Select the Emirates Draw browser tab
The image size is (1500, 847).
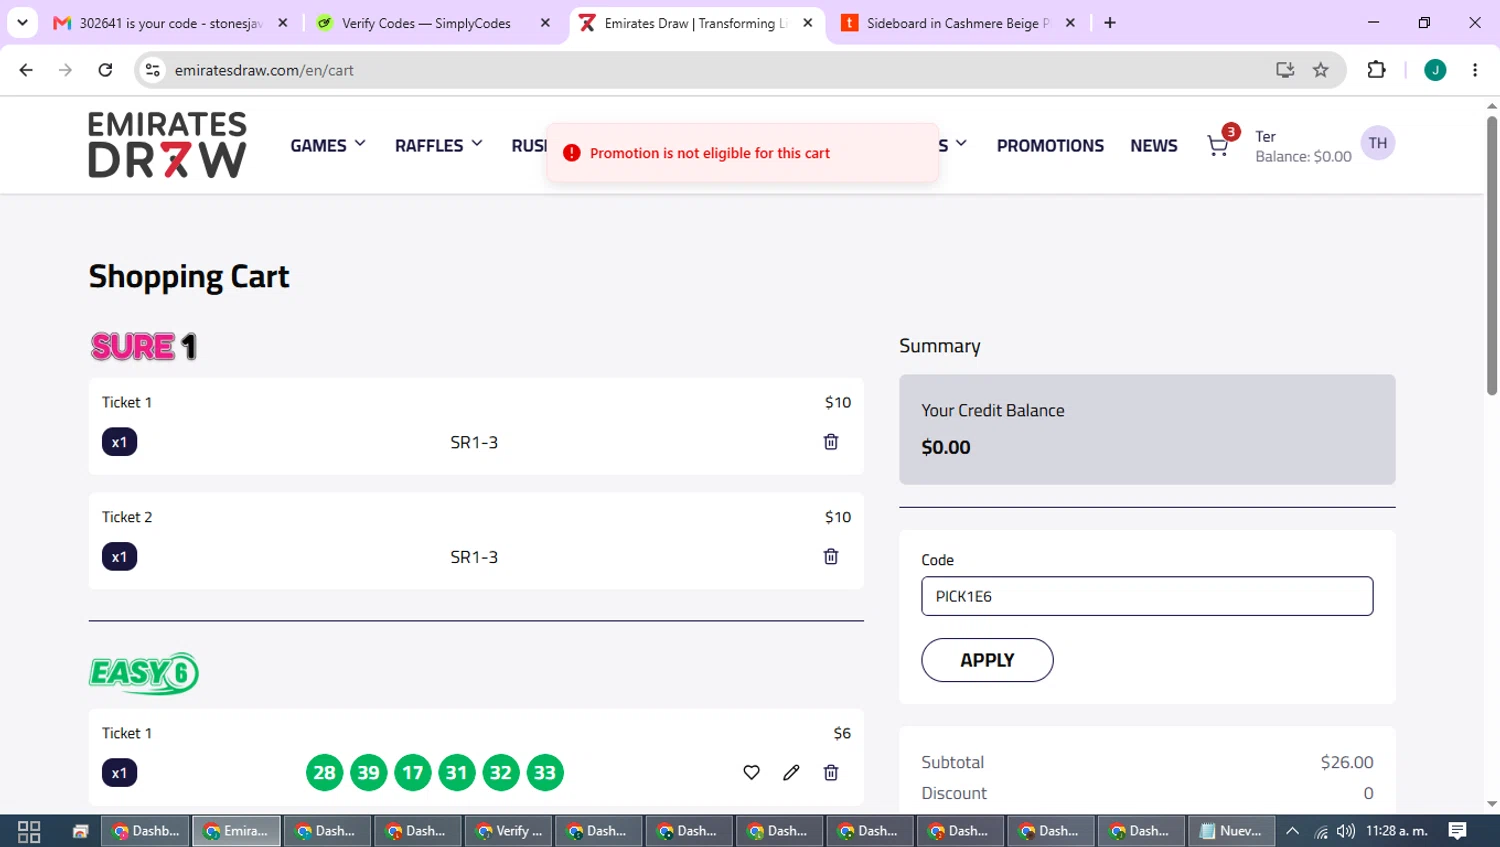tap(695, 23)
